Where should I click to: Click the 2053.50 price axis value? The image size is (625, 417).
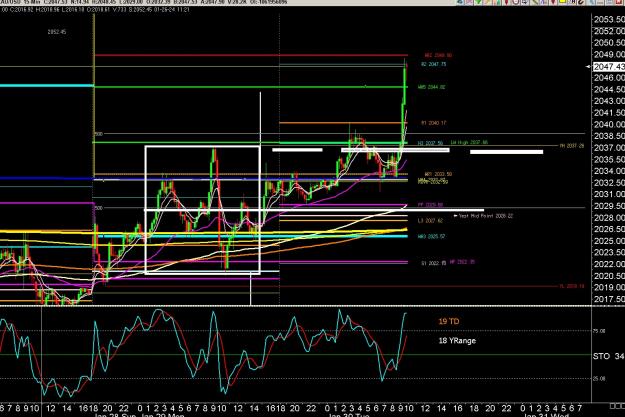click(609, 20)
